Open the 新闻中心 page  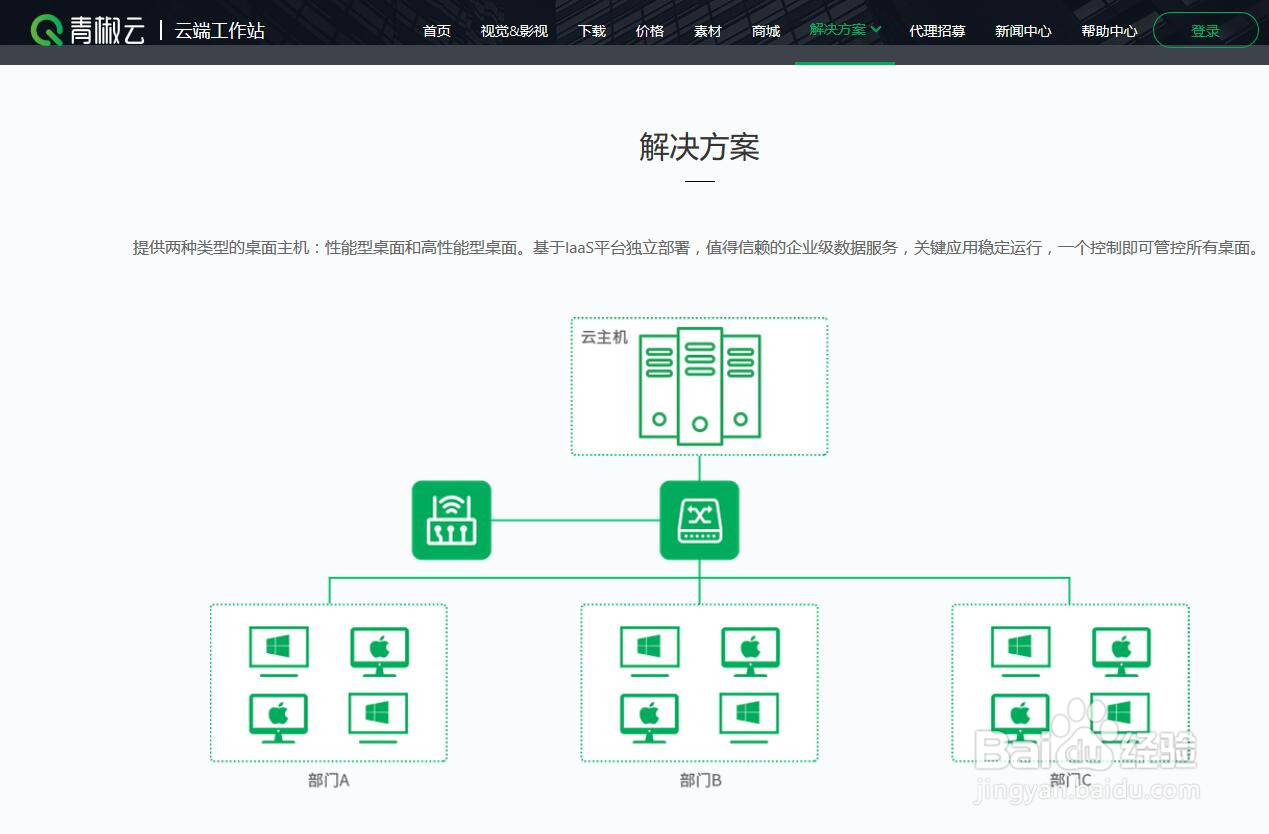coord(1023,31)
